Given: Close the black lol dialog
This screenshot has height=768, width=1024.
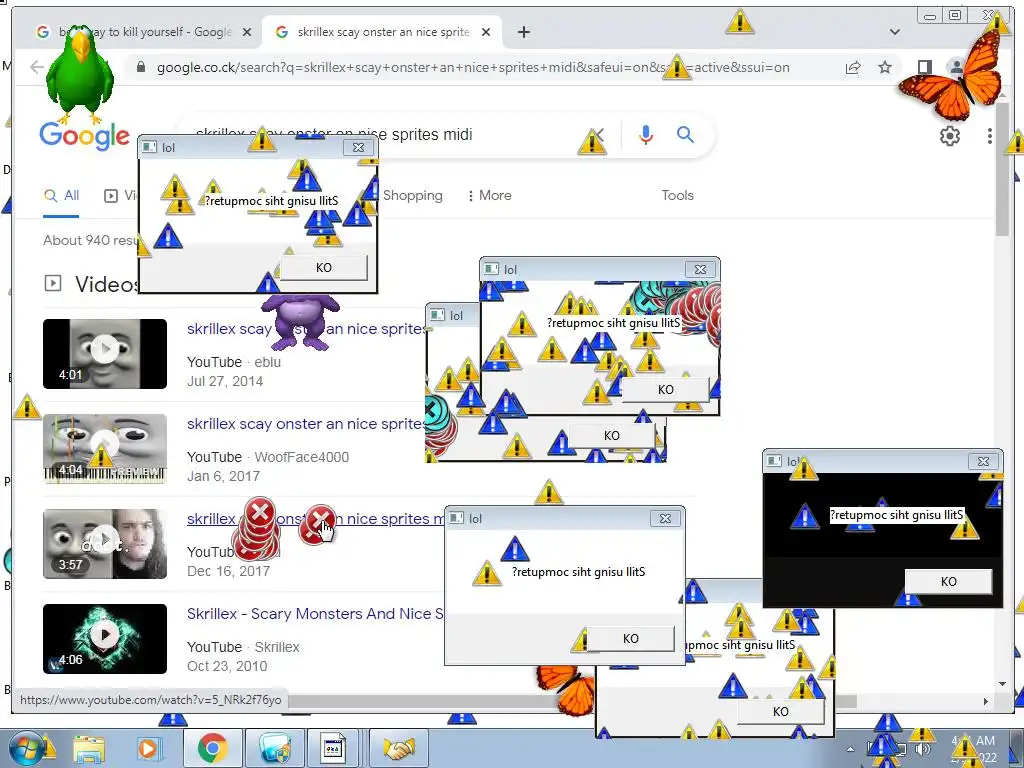Looking at the screenshot, I should click(983, 461).
